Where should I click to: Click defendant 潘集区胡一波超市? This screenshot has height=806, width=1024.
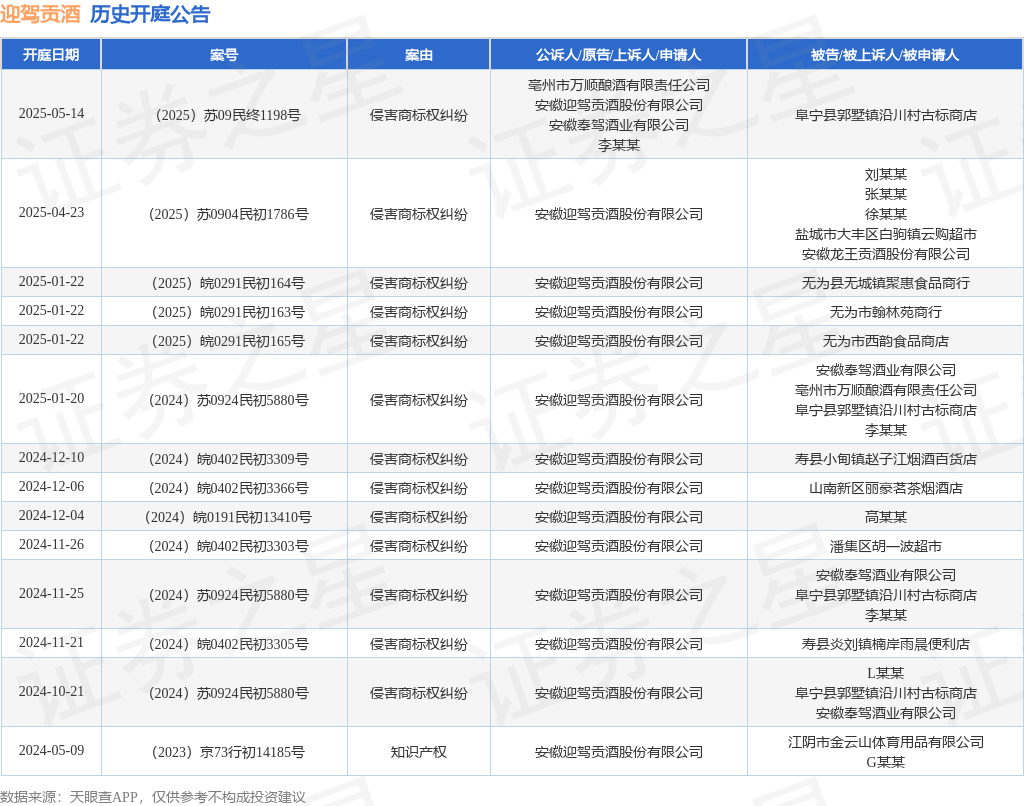[886, 546]
